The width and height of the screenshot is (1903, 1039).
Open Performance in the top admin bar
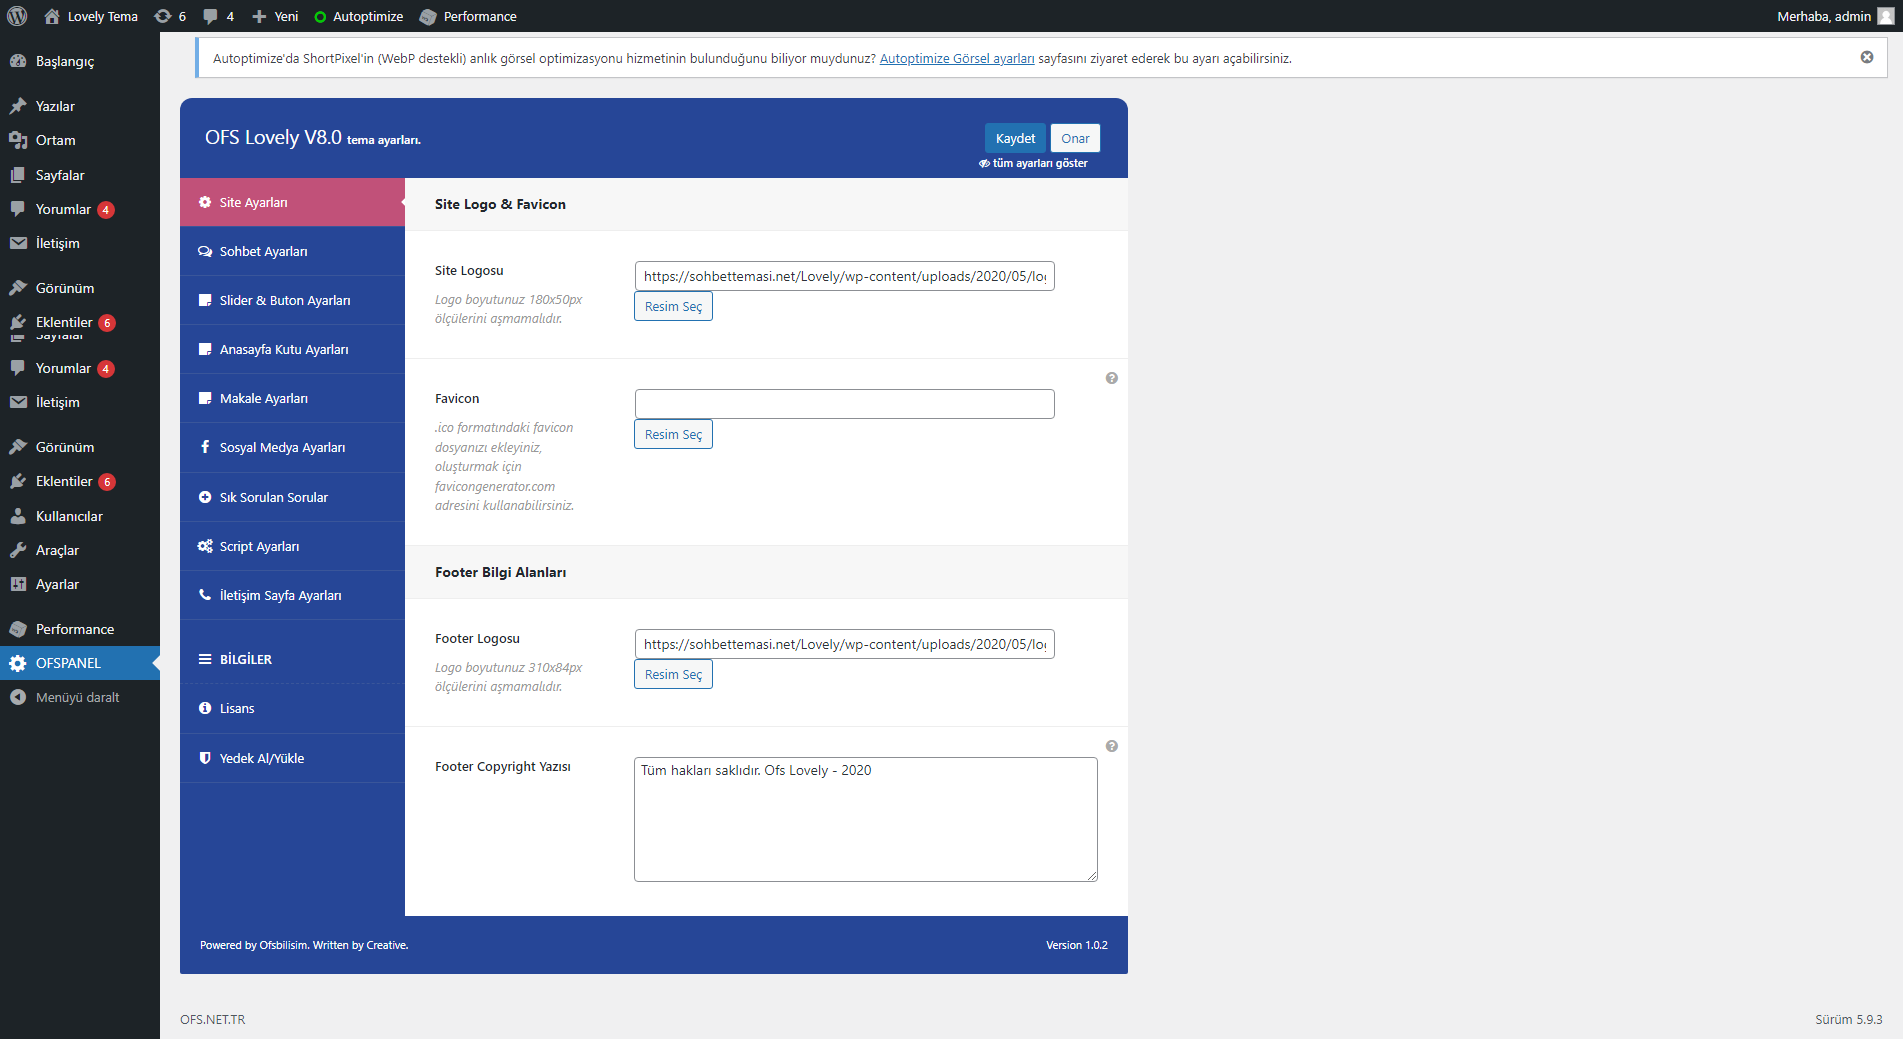coord(468,16)
